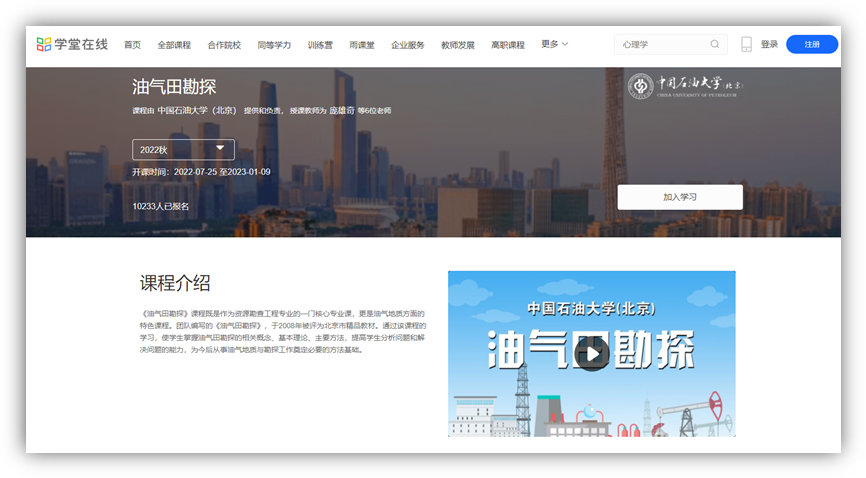Click the 加入学习 button
866x478 pixels.
tap(680, 197)
